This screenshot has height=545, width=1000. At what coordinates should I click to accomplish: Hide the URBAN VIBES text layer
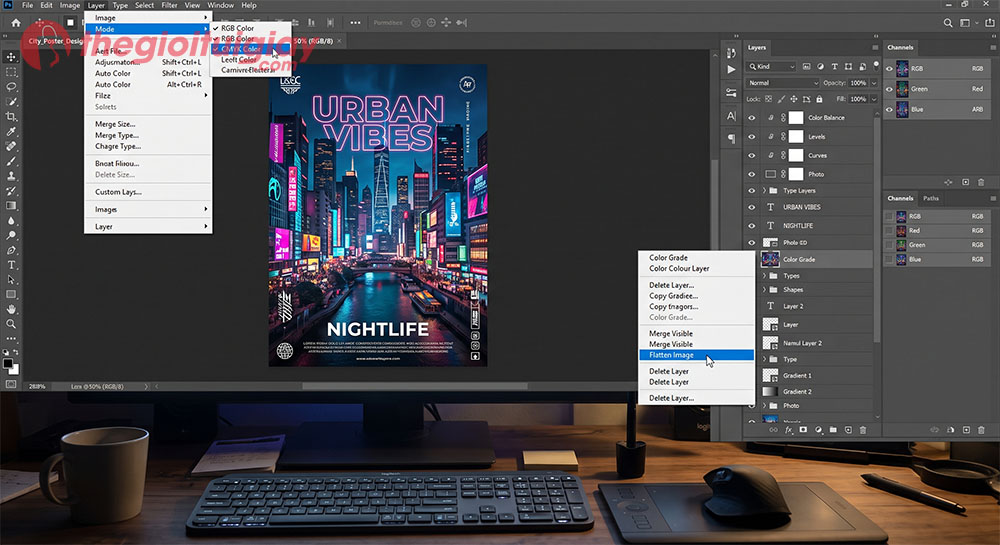point(752,207)
